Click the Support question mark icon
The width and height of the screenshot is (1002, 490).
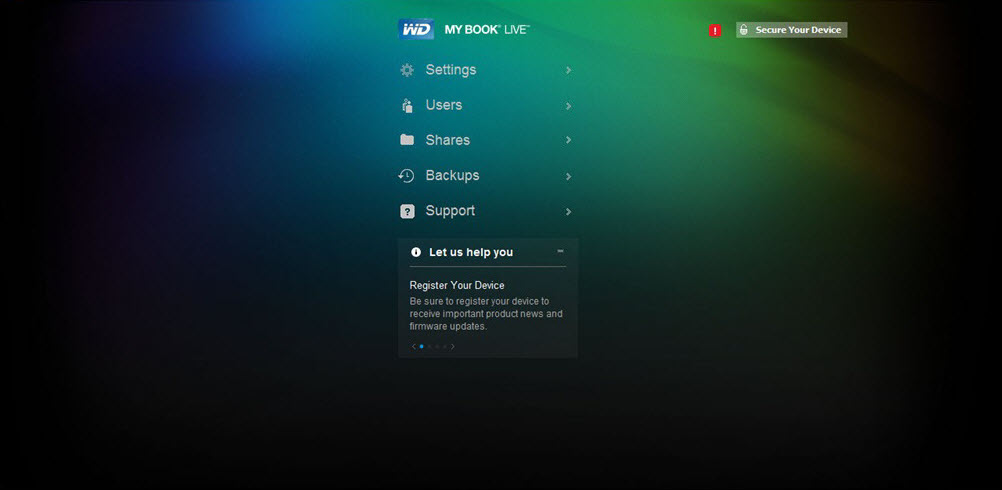[407, 211]
